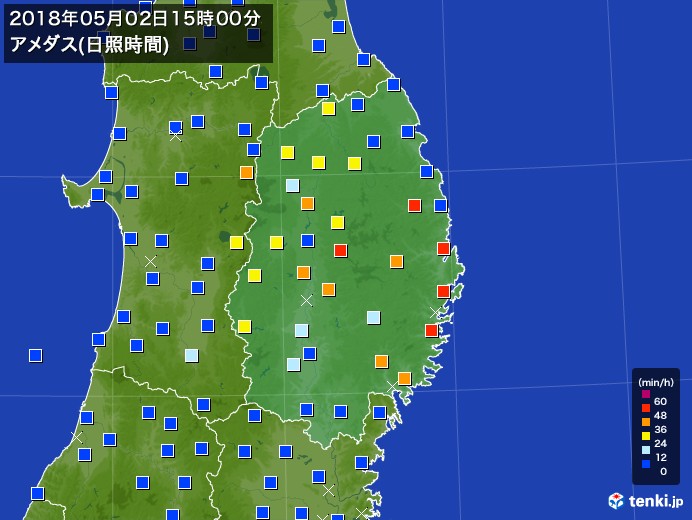Select the northernmost red station marker
This screenshot has height=520, width=692.
(414, 205)
